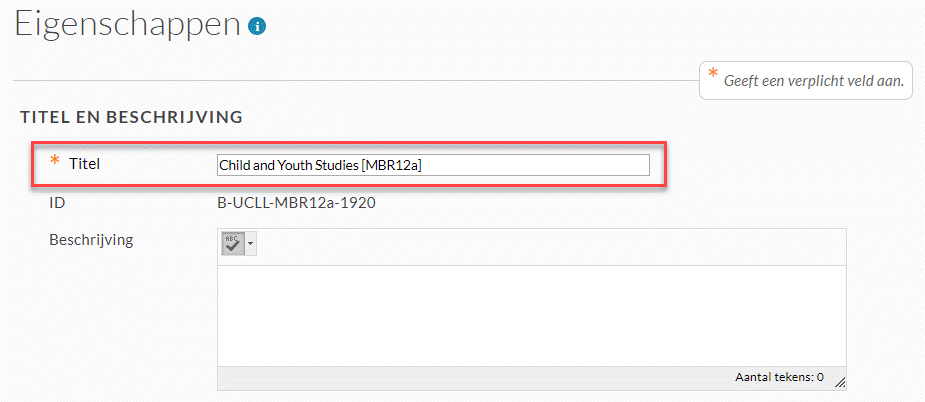The height and width of the screenshot is (402, 925).
Task: Click the orange asterisk beside Titel
Action: (55, 161)
